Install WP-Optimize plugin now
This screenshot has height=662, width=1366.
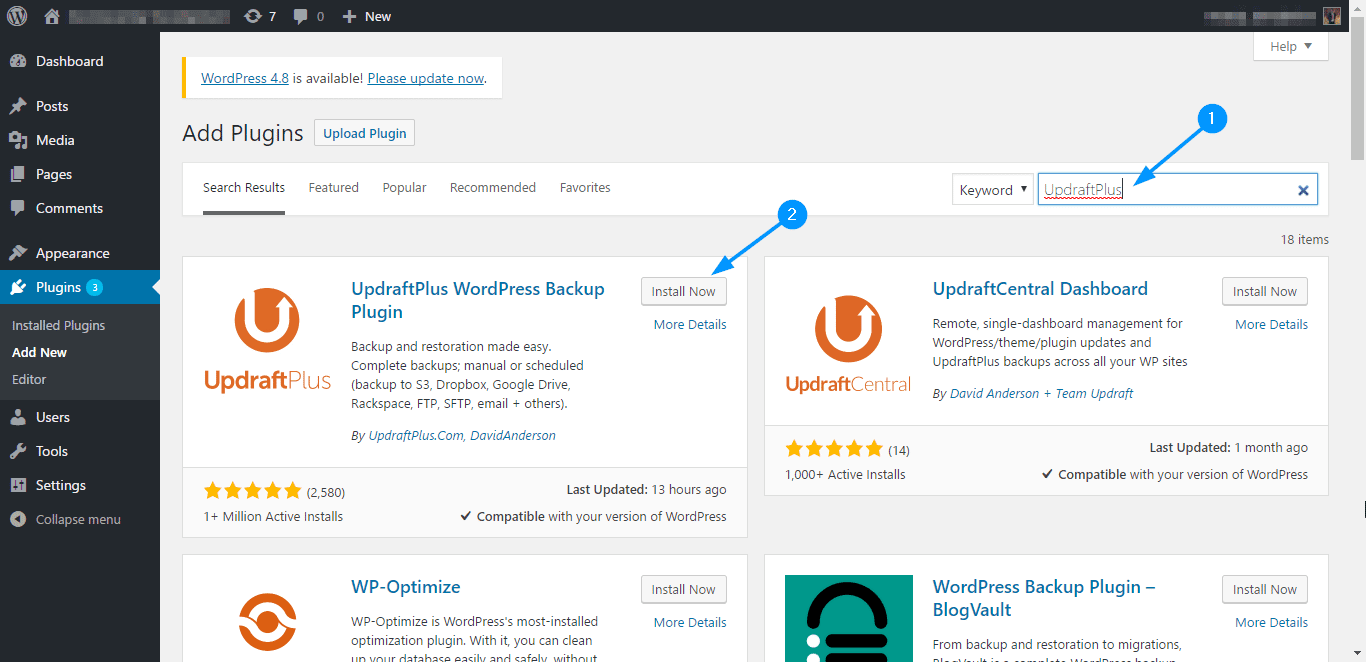coord(684,589)
